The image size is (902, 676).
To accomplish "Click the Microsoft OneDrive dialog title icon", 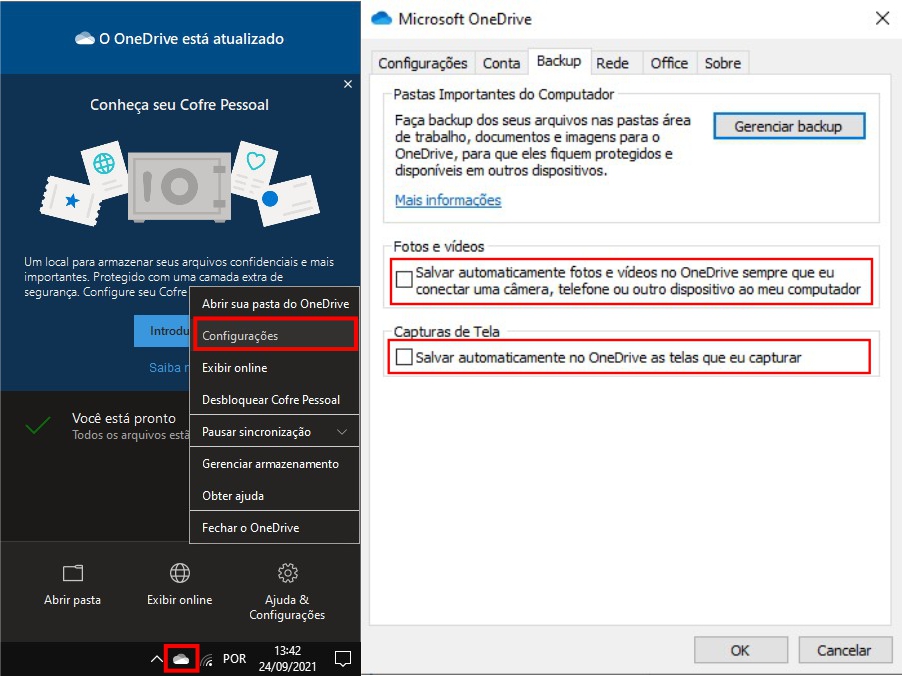I will pos(381,18).
